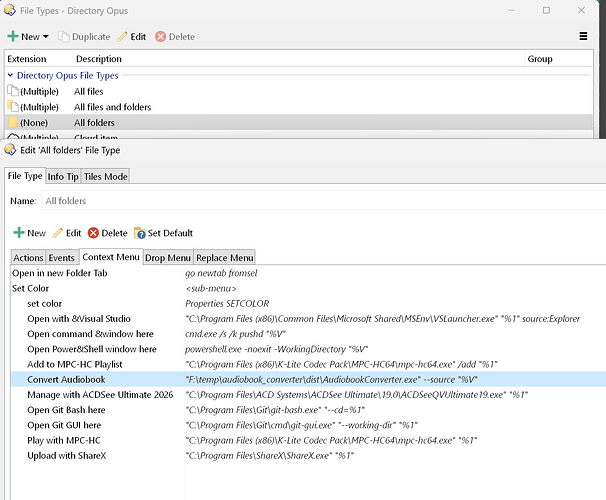Click the AudiobookConverter.exe command text
The height and width of the screenshot is (500, 606).
(332, 379)
